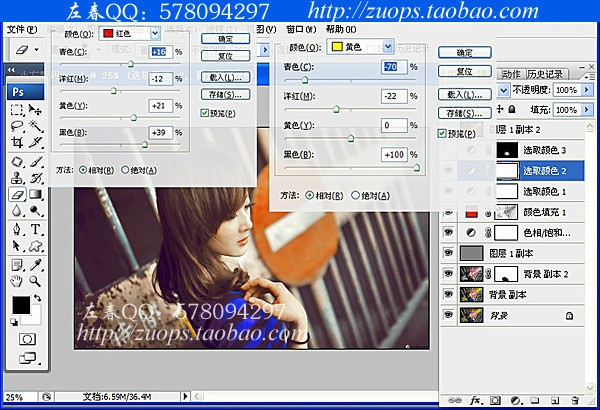
Task: Swap foreground and background colors
Action: [x=38, y=297]
